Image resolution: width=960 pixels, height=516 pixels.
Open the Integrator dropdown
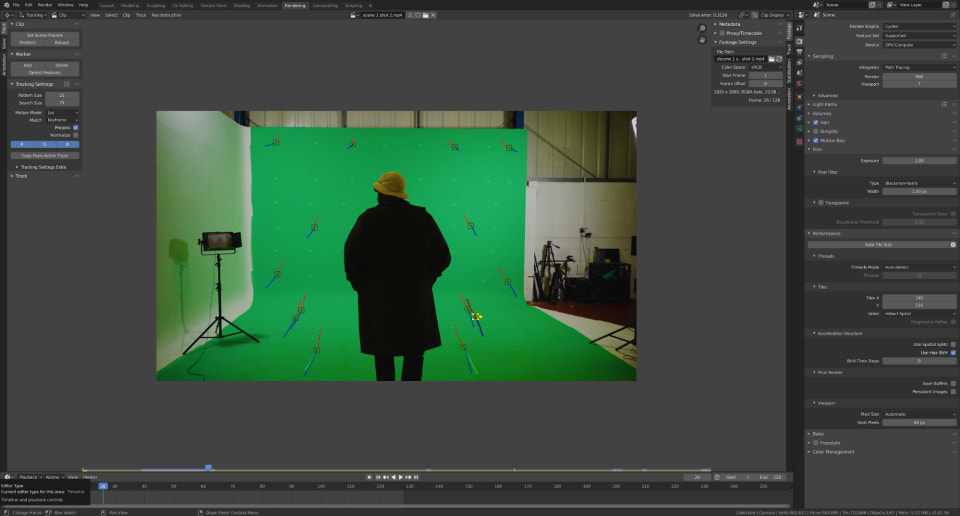919,67
